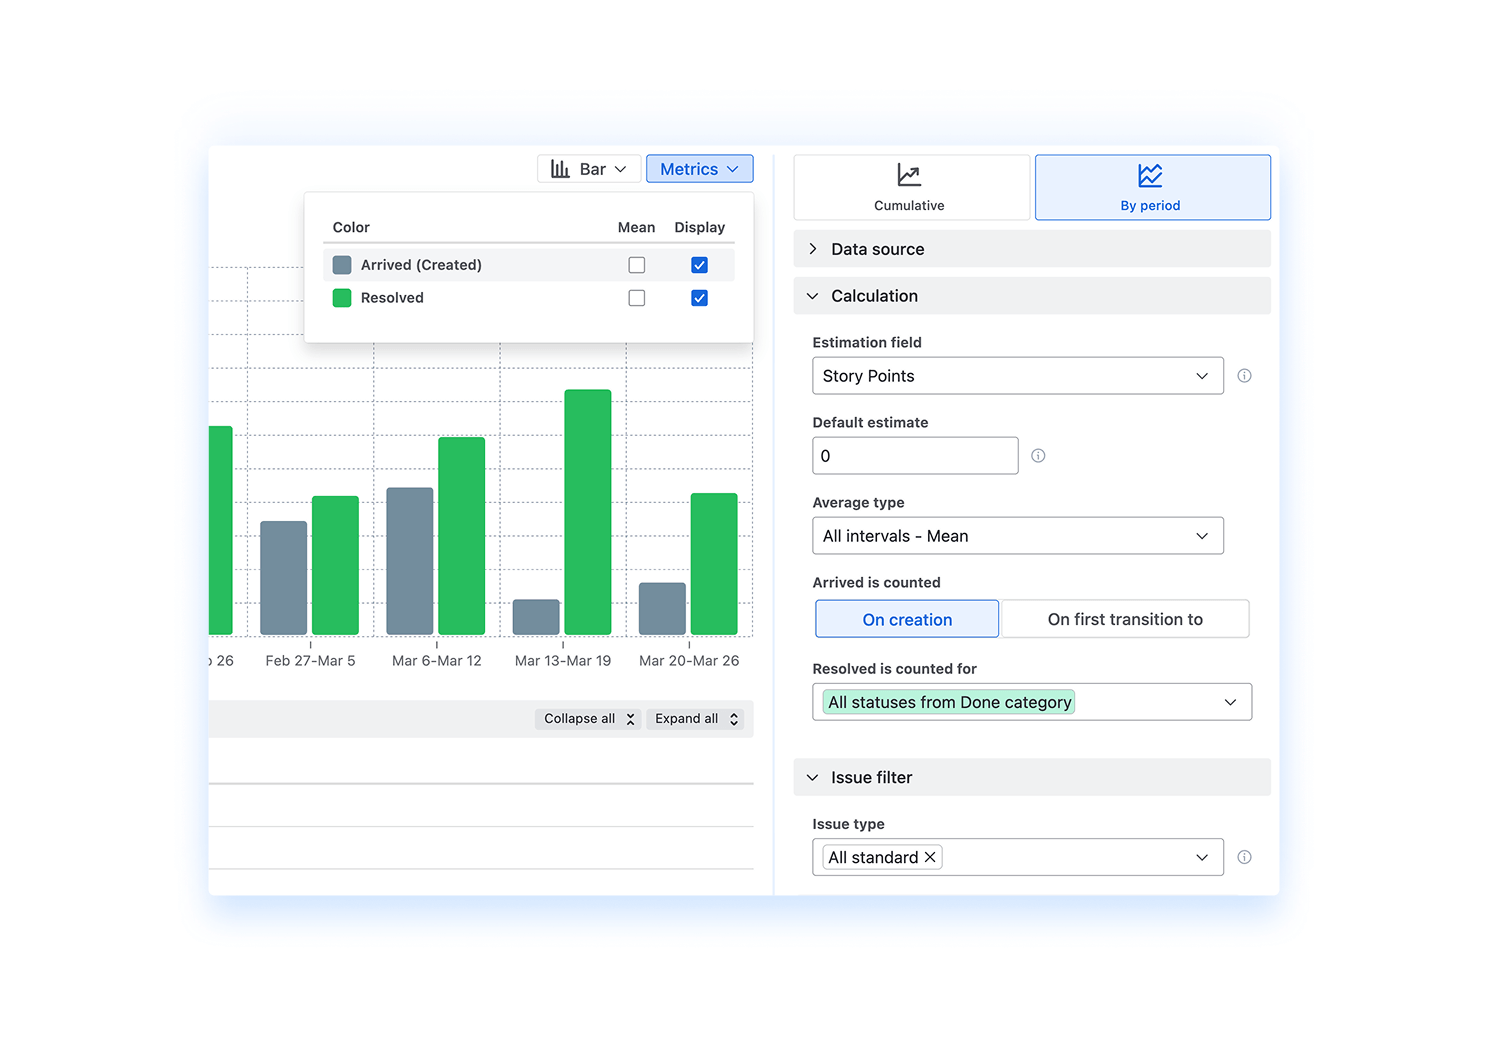The width and height of the screenshot is (1488, 1041).
Task: Click the Expand all arrows icon
Action: click(734, 719)
